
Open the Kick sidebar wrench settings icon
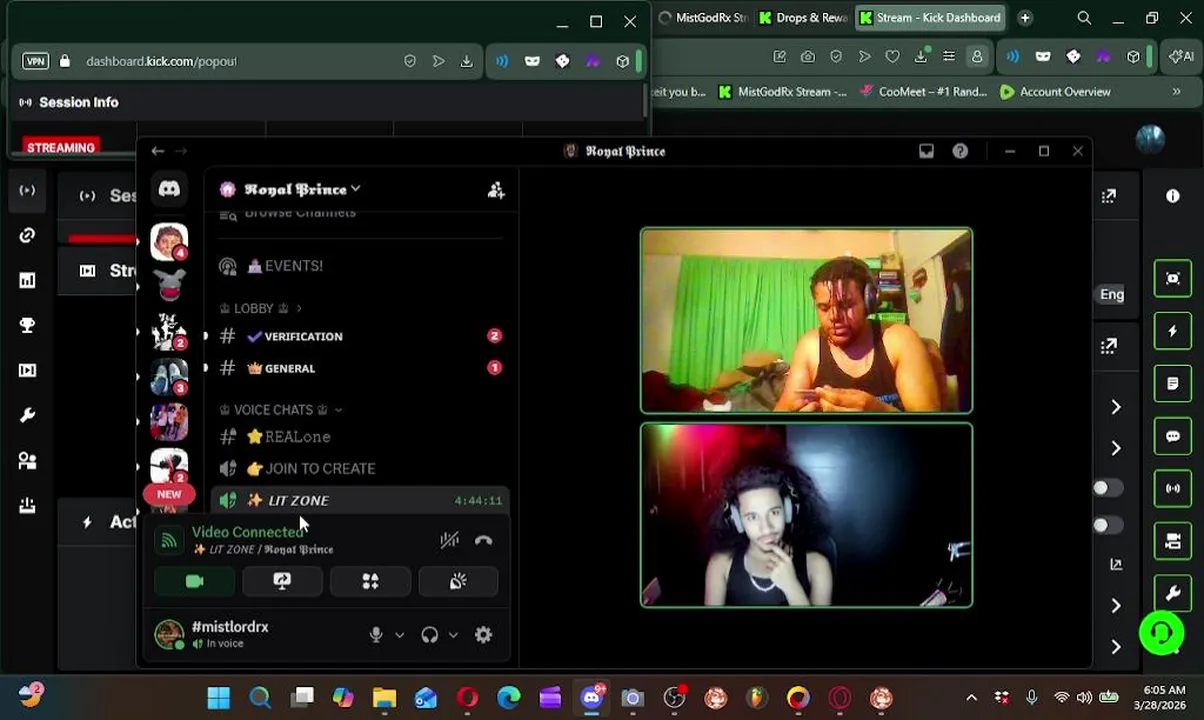click(x=27, y=416)
